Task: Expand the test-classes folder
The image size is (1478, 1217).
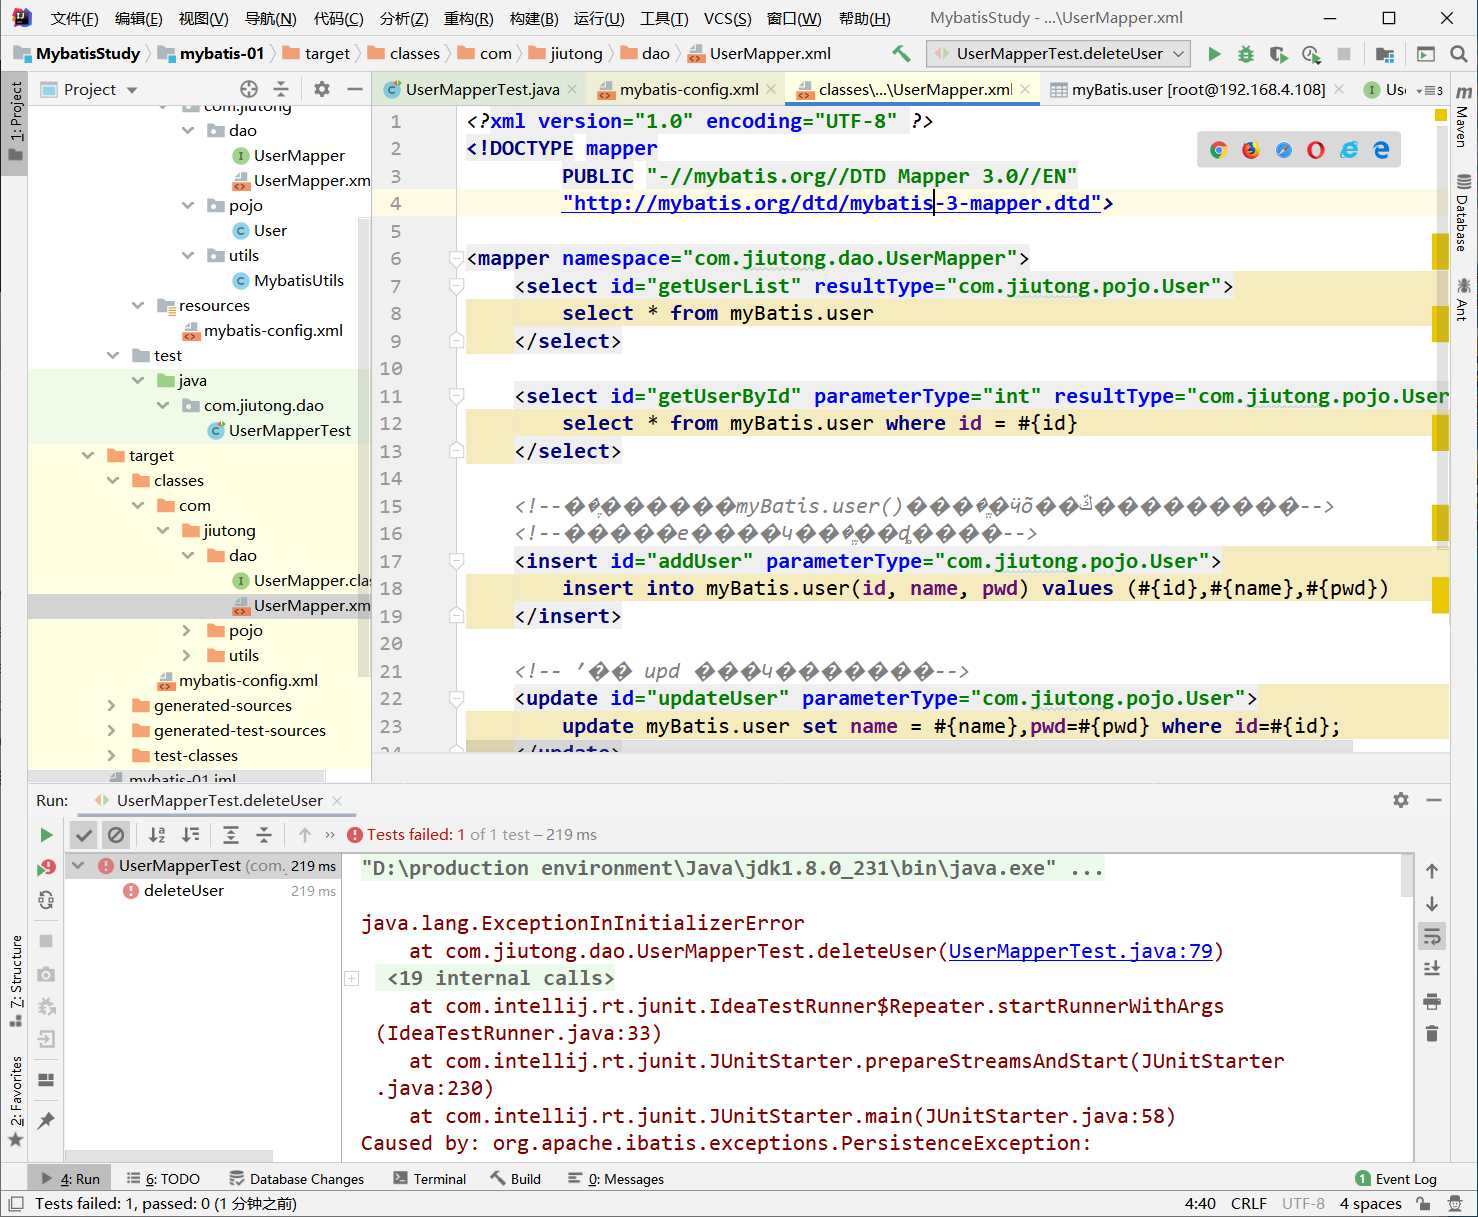Action: [x=112, y=756]
